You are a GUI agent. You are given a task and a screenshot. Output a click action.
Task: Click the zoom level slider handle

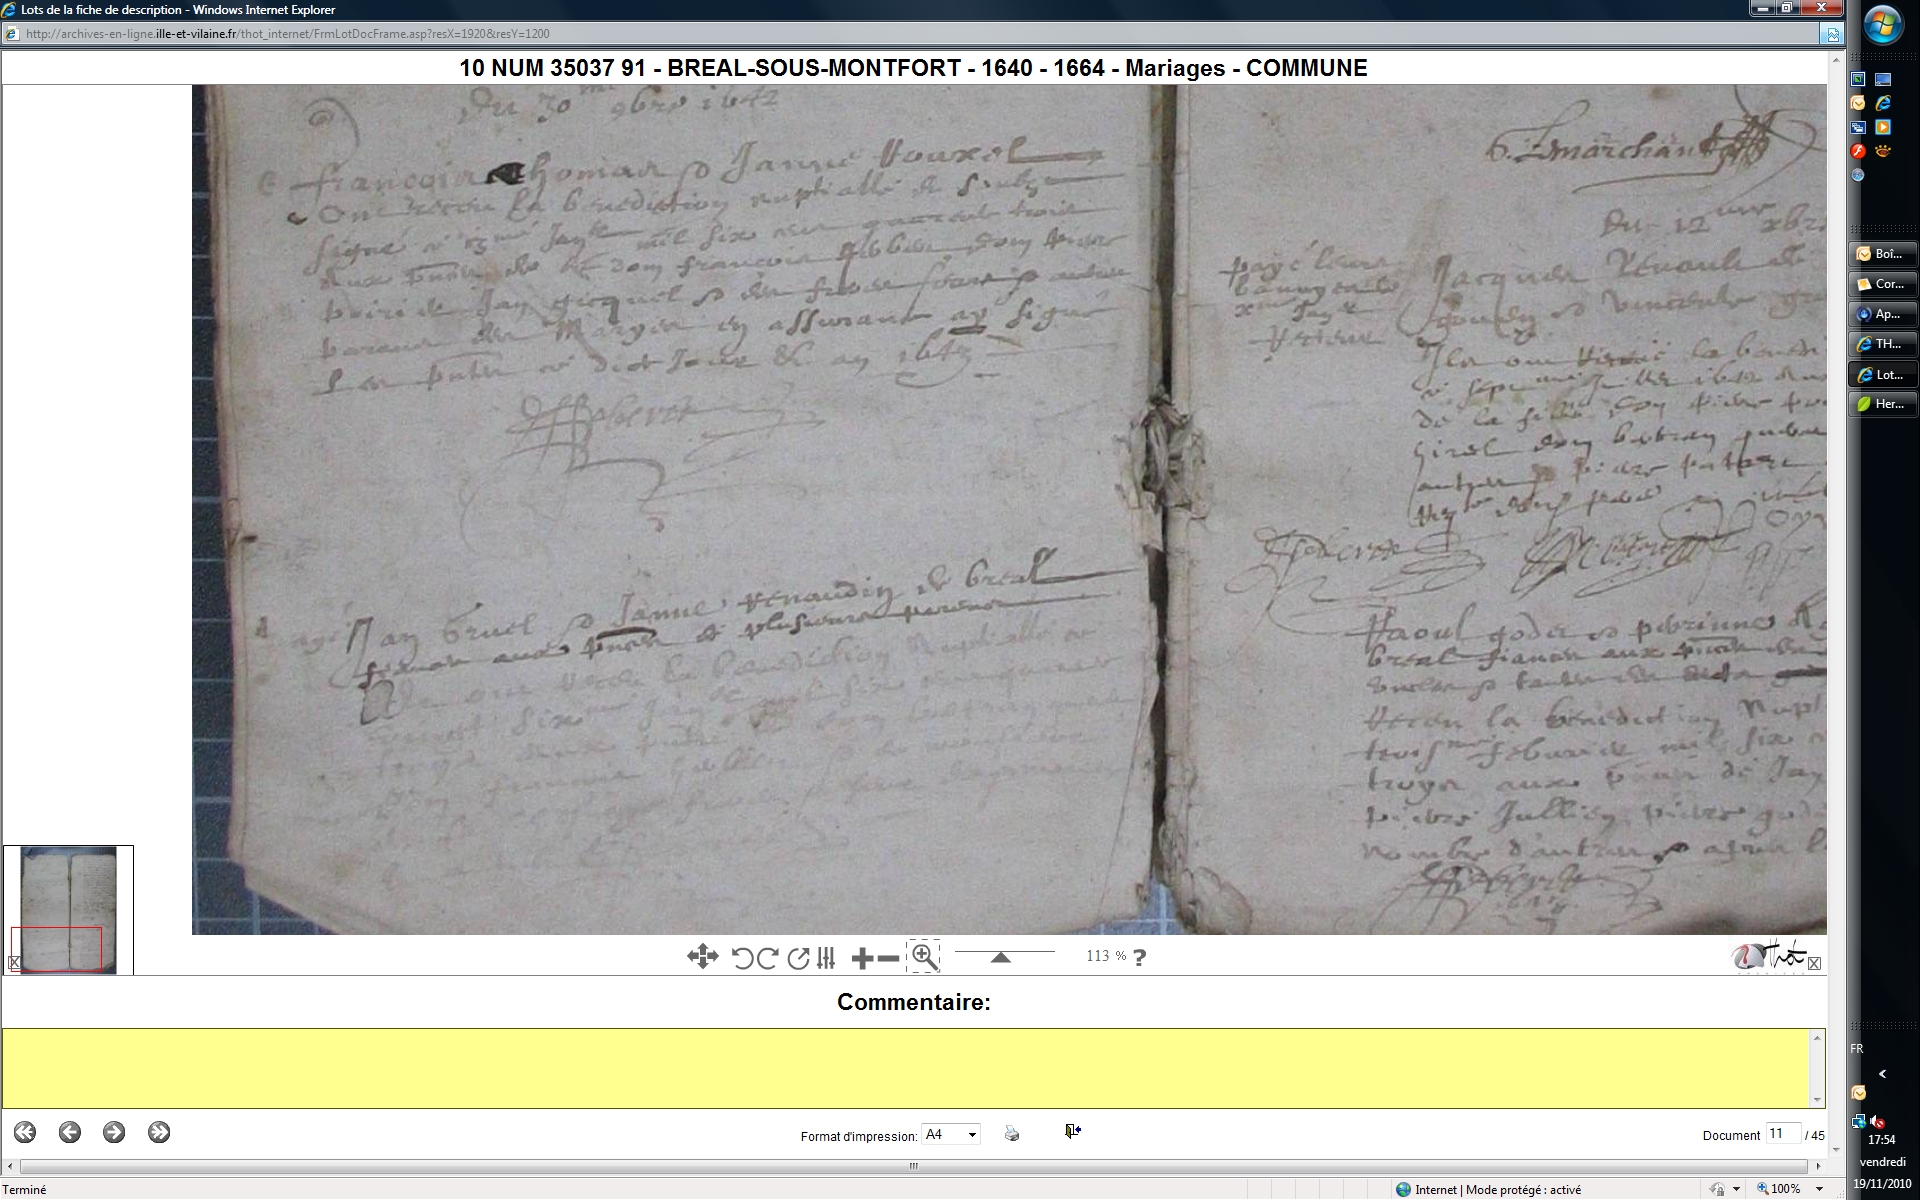coord(1000,958)
